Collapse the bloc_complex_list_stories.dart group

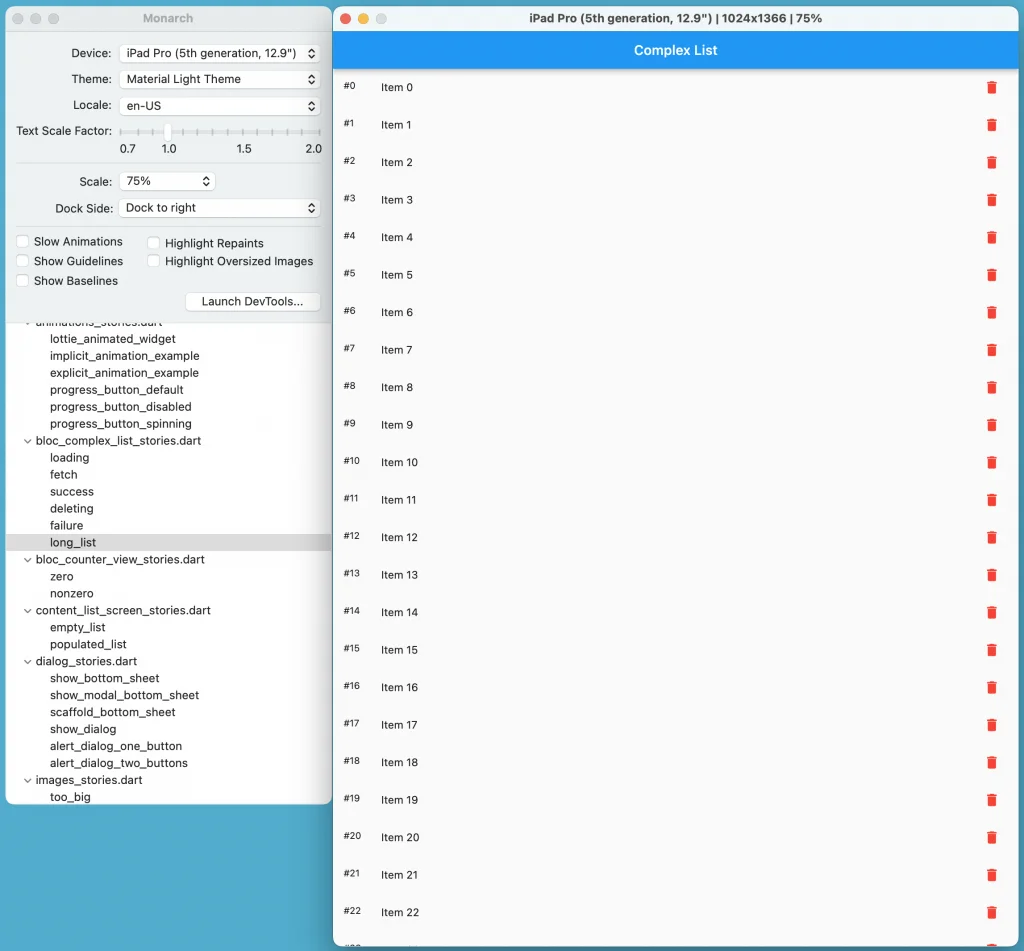27,441
